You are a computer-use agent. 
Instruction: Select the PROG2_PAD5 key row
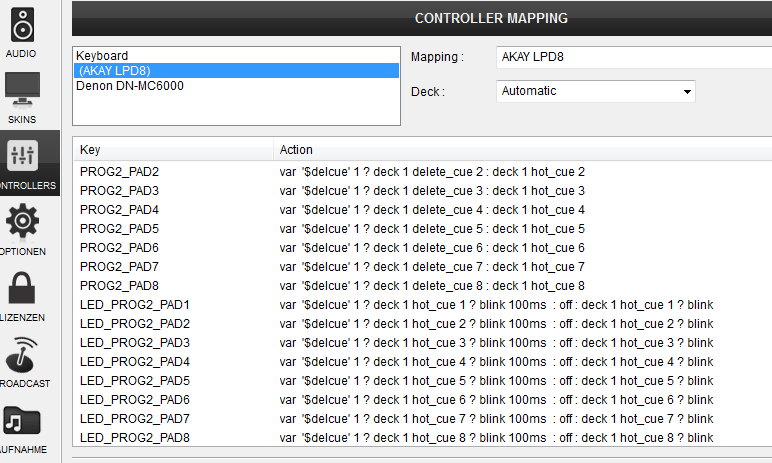coord(423,229)
